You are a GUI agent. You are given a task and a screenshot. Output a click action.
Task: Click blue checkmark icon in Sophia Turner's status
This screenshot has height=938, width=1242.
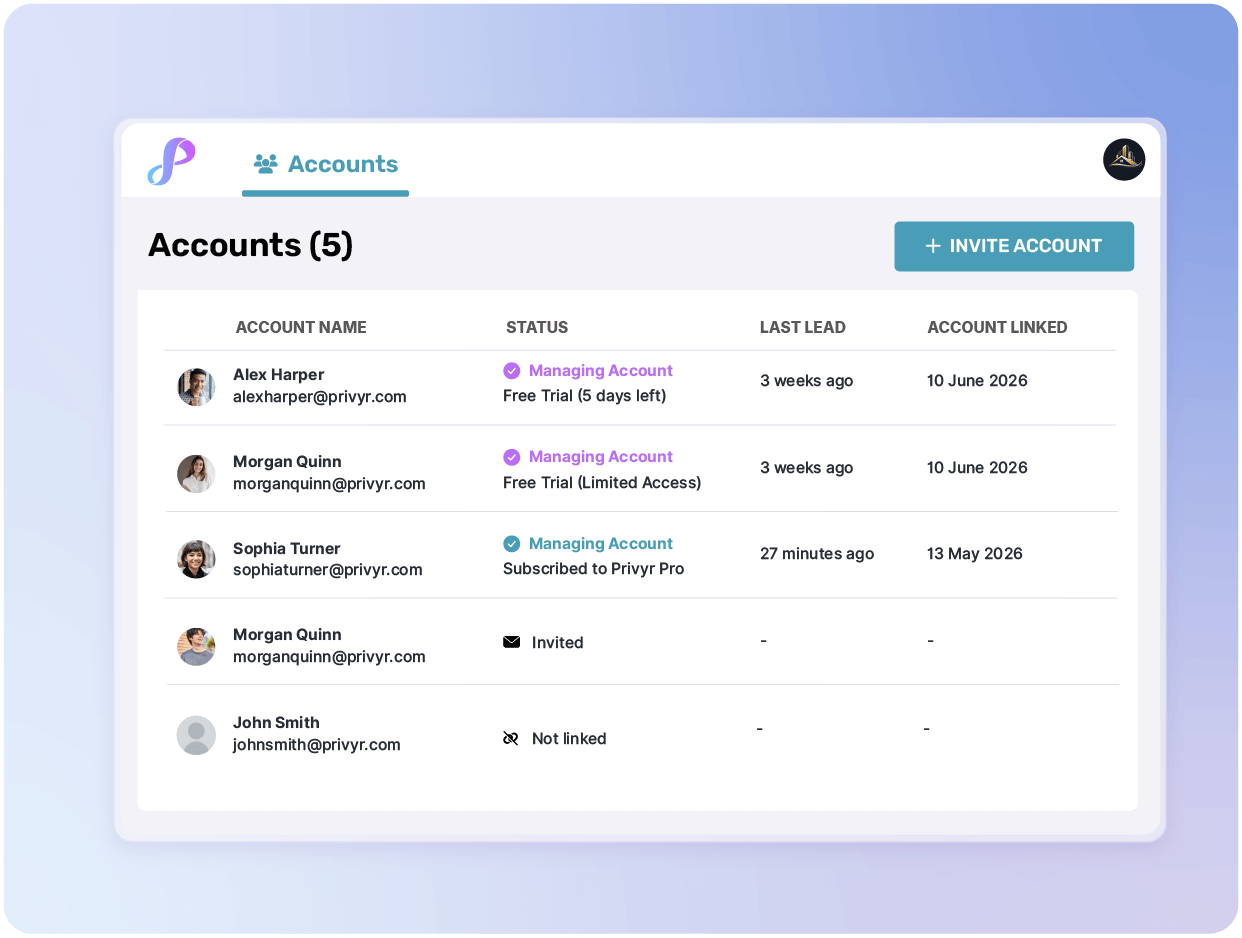tap(511, 544)
